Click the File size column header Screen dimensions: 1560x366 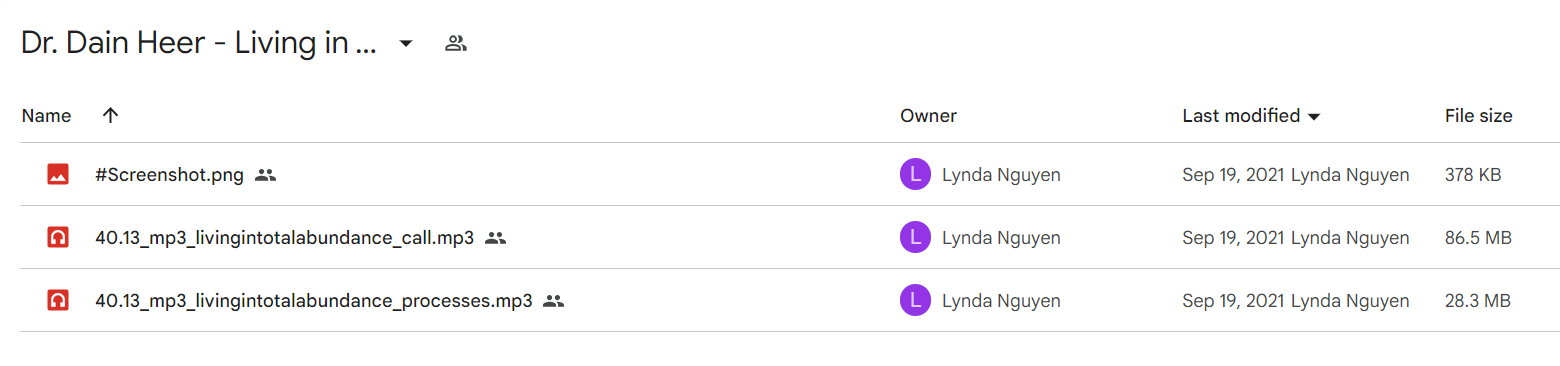click(1478, 116)
